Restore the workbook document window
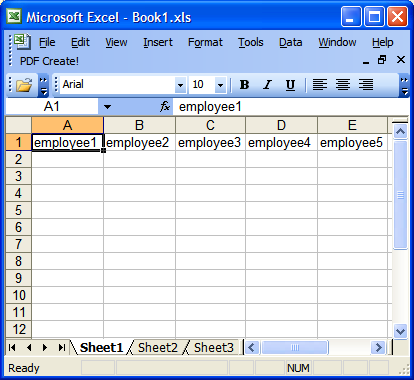This screenshot has height=380, width=414. coord(382,60)
